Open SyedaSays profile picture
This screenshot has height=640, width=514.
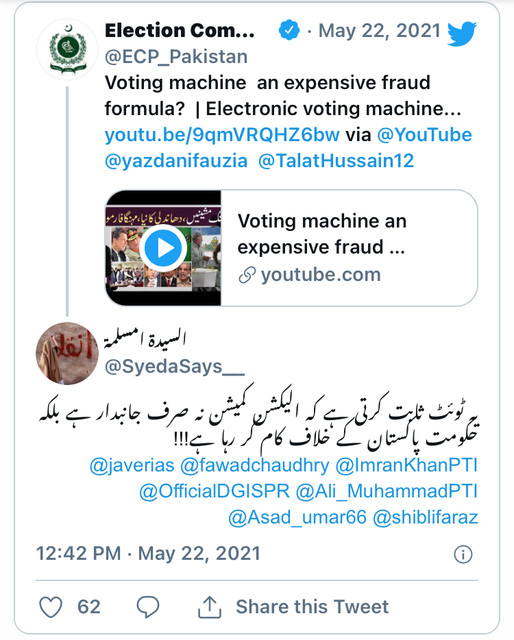pyautogui.click(x=67, y=353)
